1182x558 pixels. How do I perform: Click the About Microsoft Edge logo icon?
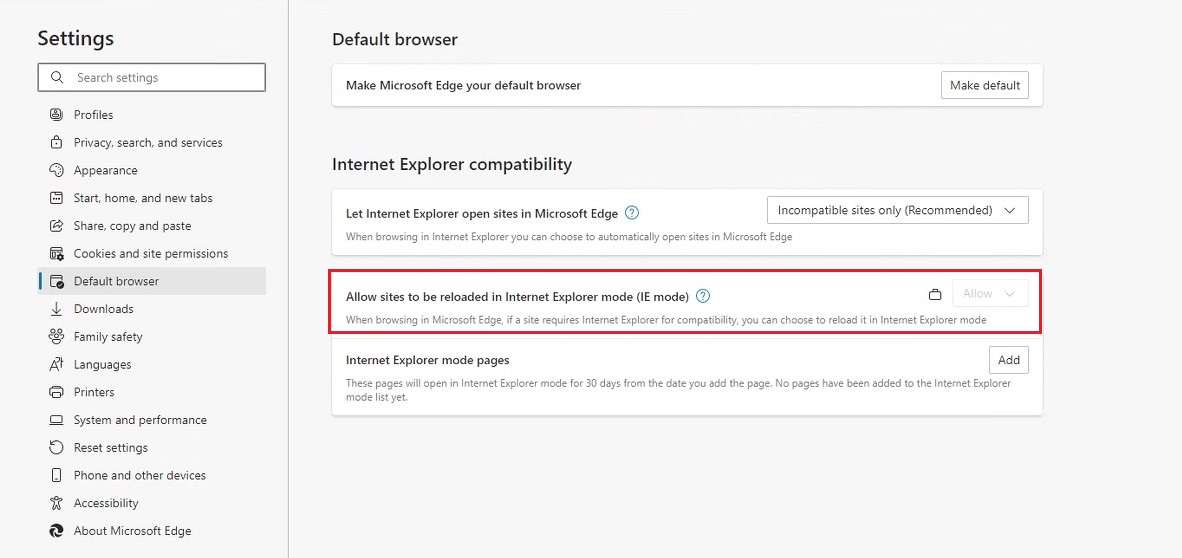[57, 531]
